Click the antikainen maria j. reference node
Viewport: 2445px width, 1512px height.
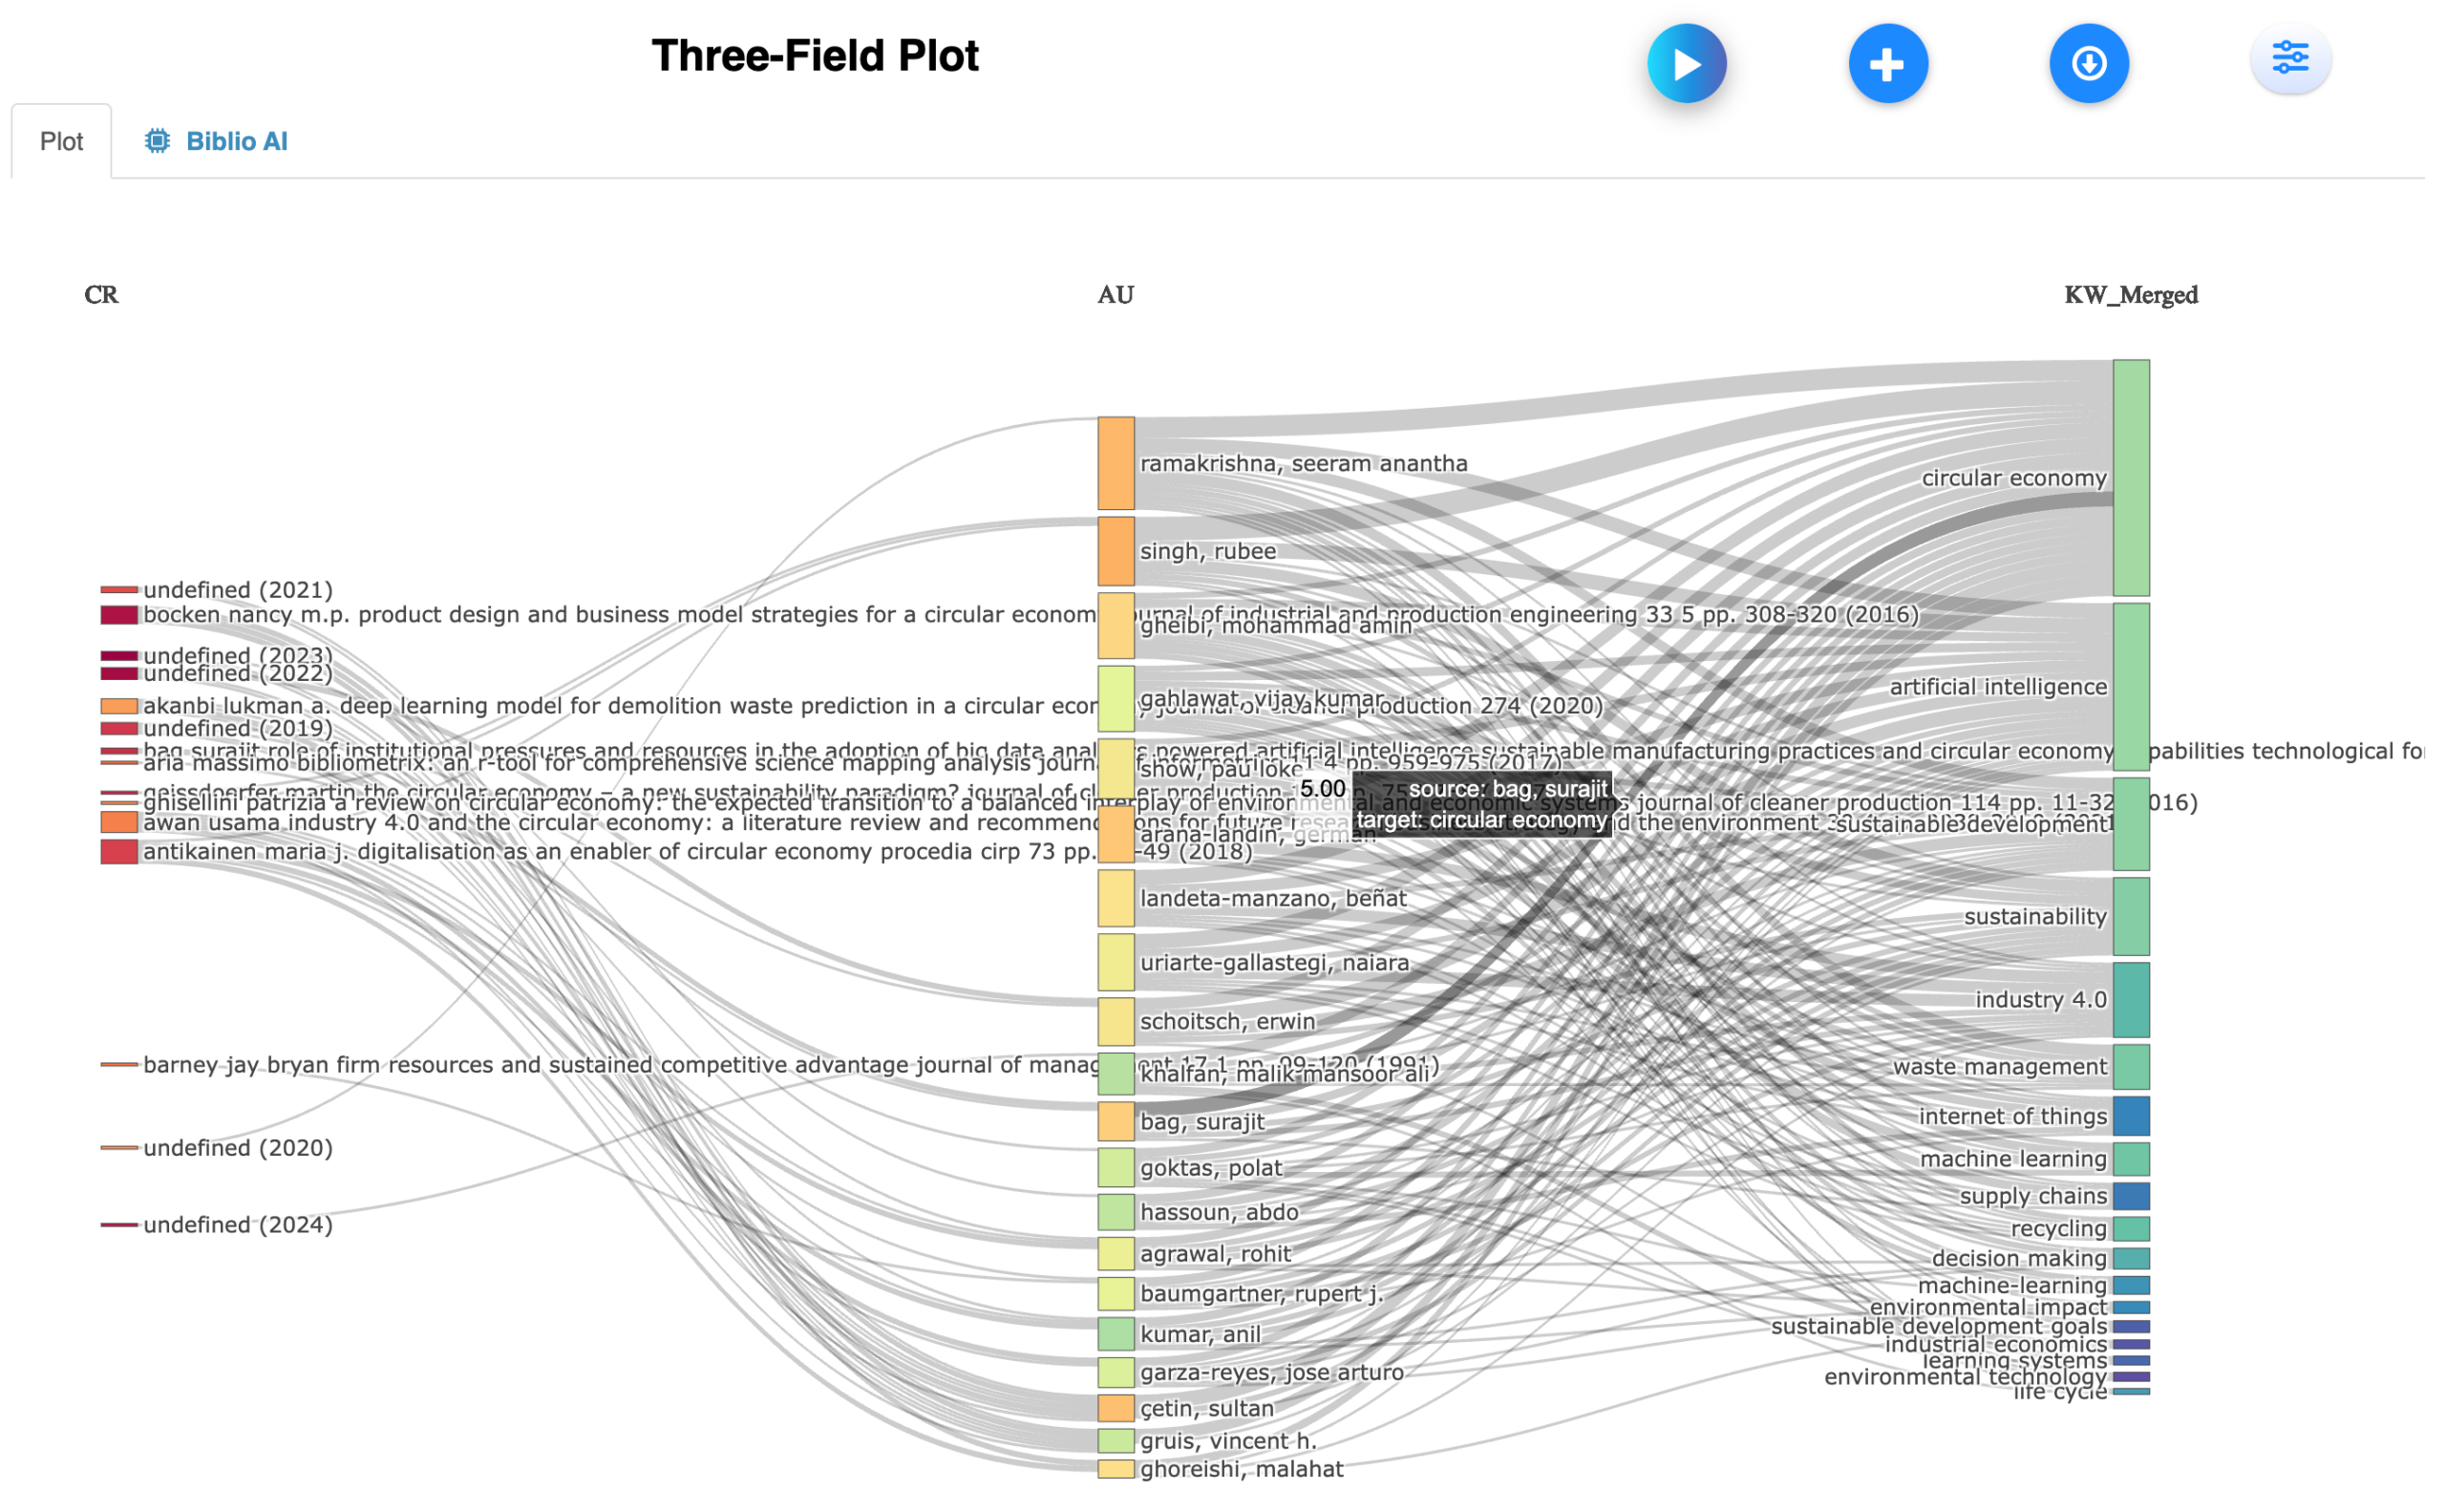pos(119,851)
